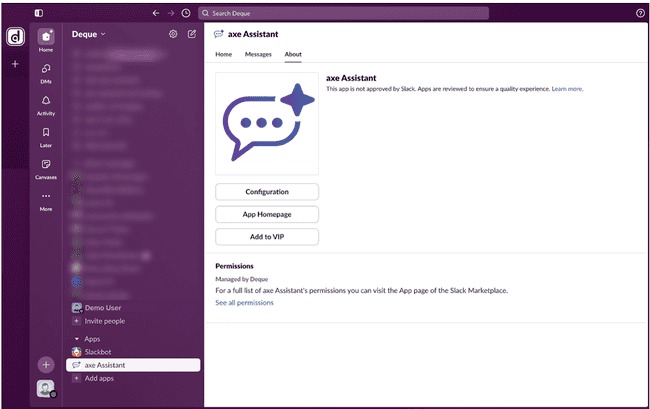Open the Activity bell icon

pos(46,101)
